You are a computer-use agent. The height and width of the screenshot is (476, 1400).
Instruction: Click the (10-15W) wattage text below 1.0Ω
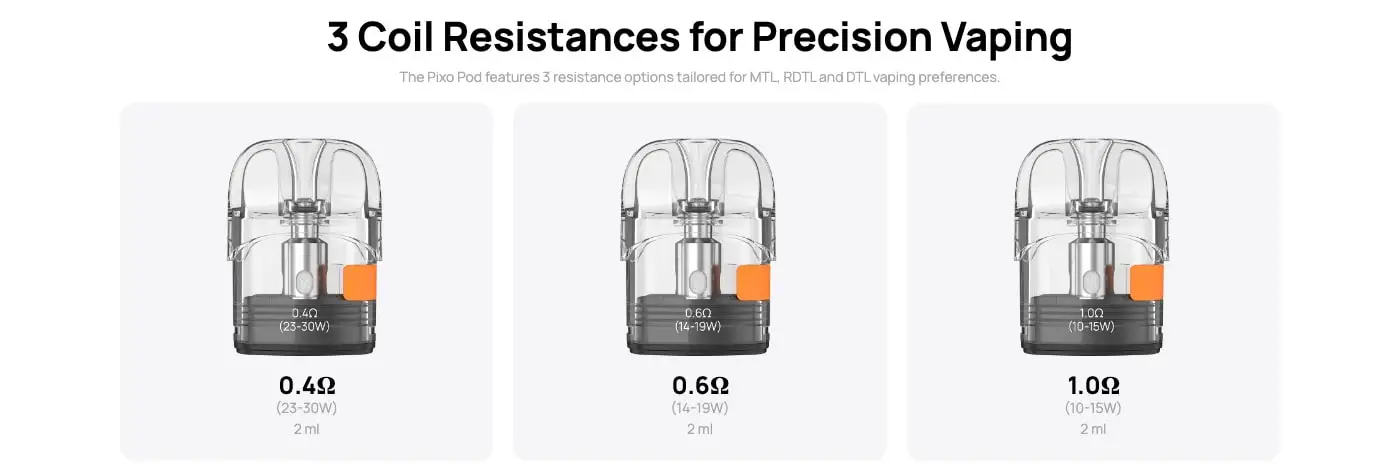pos(1093,408)
